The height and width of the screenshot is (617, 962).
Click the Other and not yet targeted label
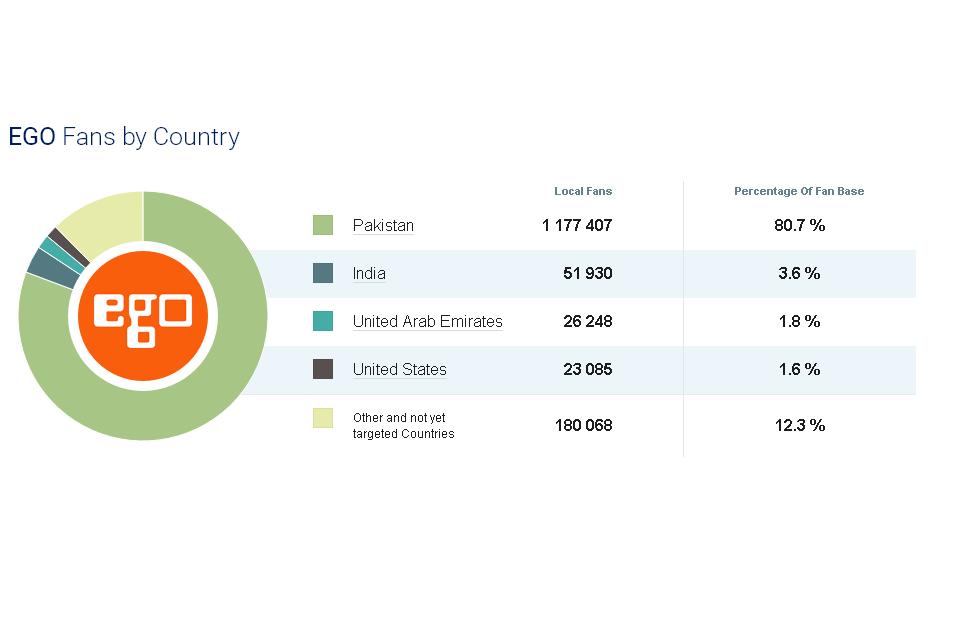pyautogui.click(x=403, y=426)
